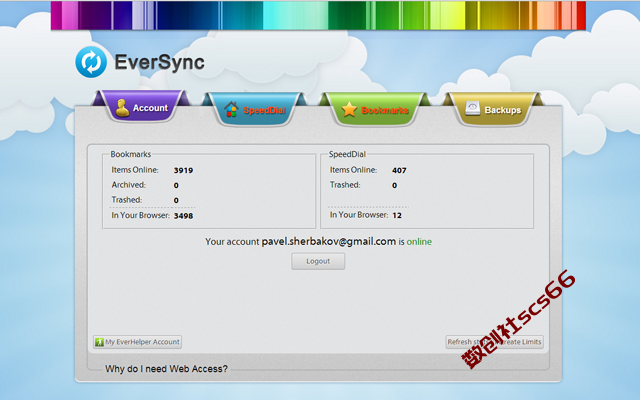Viewport: 640px width, 400px height.
Task: Click the Bookmarks group box heading
Action: click(x=131, y=154)
